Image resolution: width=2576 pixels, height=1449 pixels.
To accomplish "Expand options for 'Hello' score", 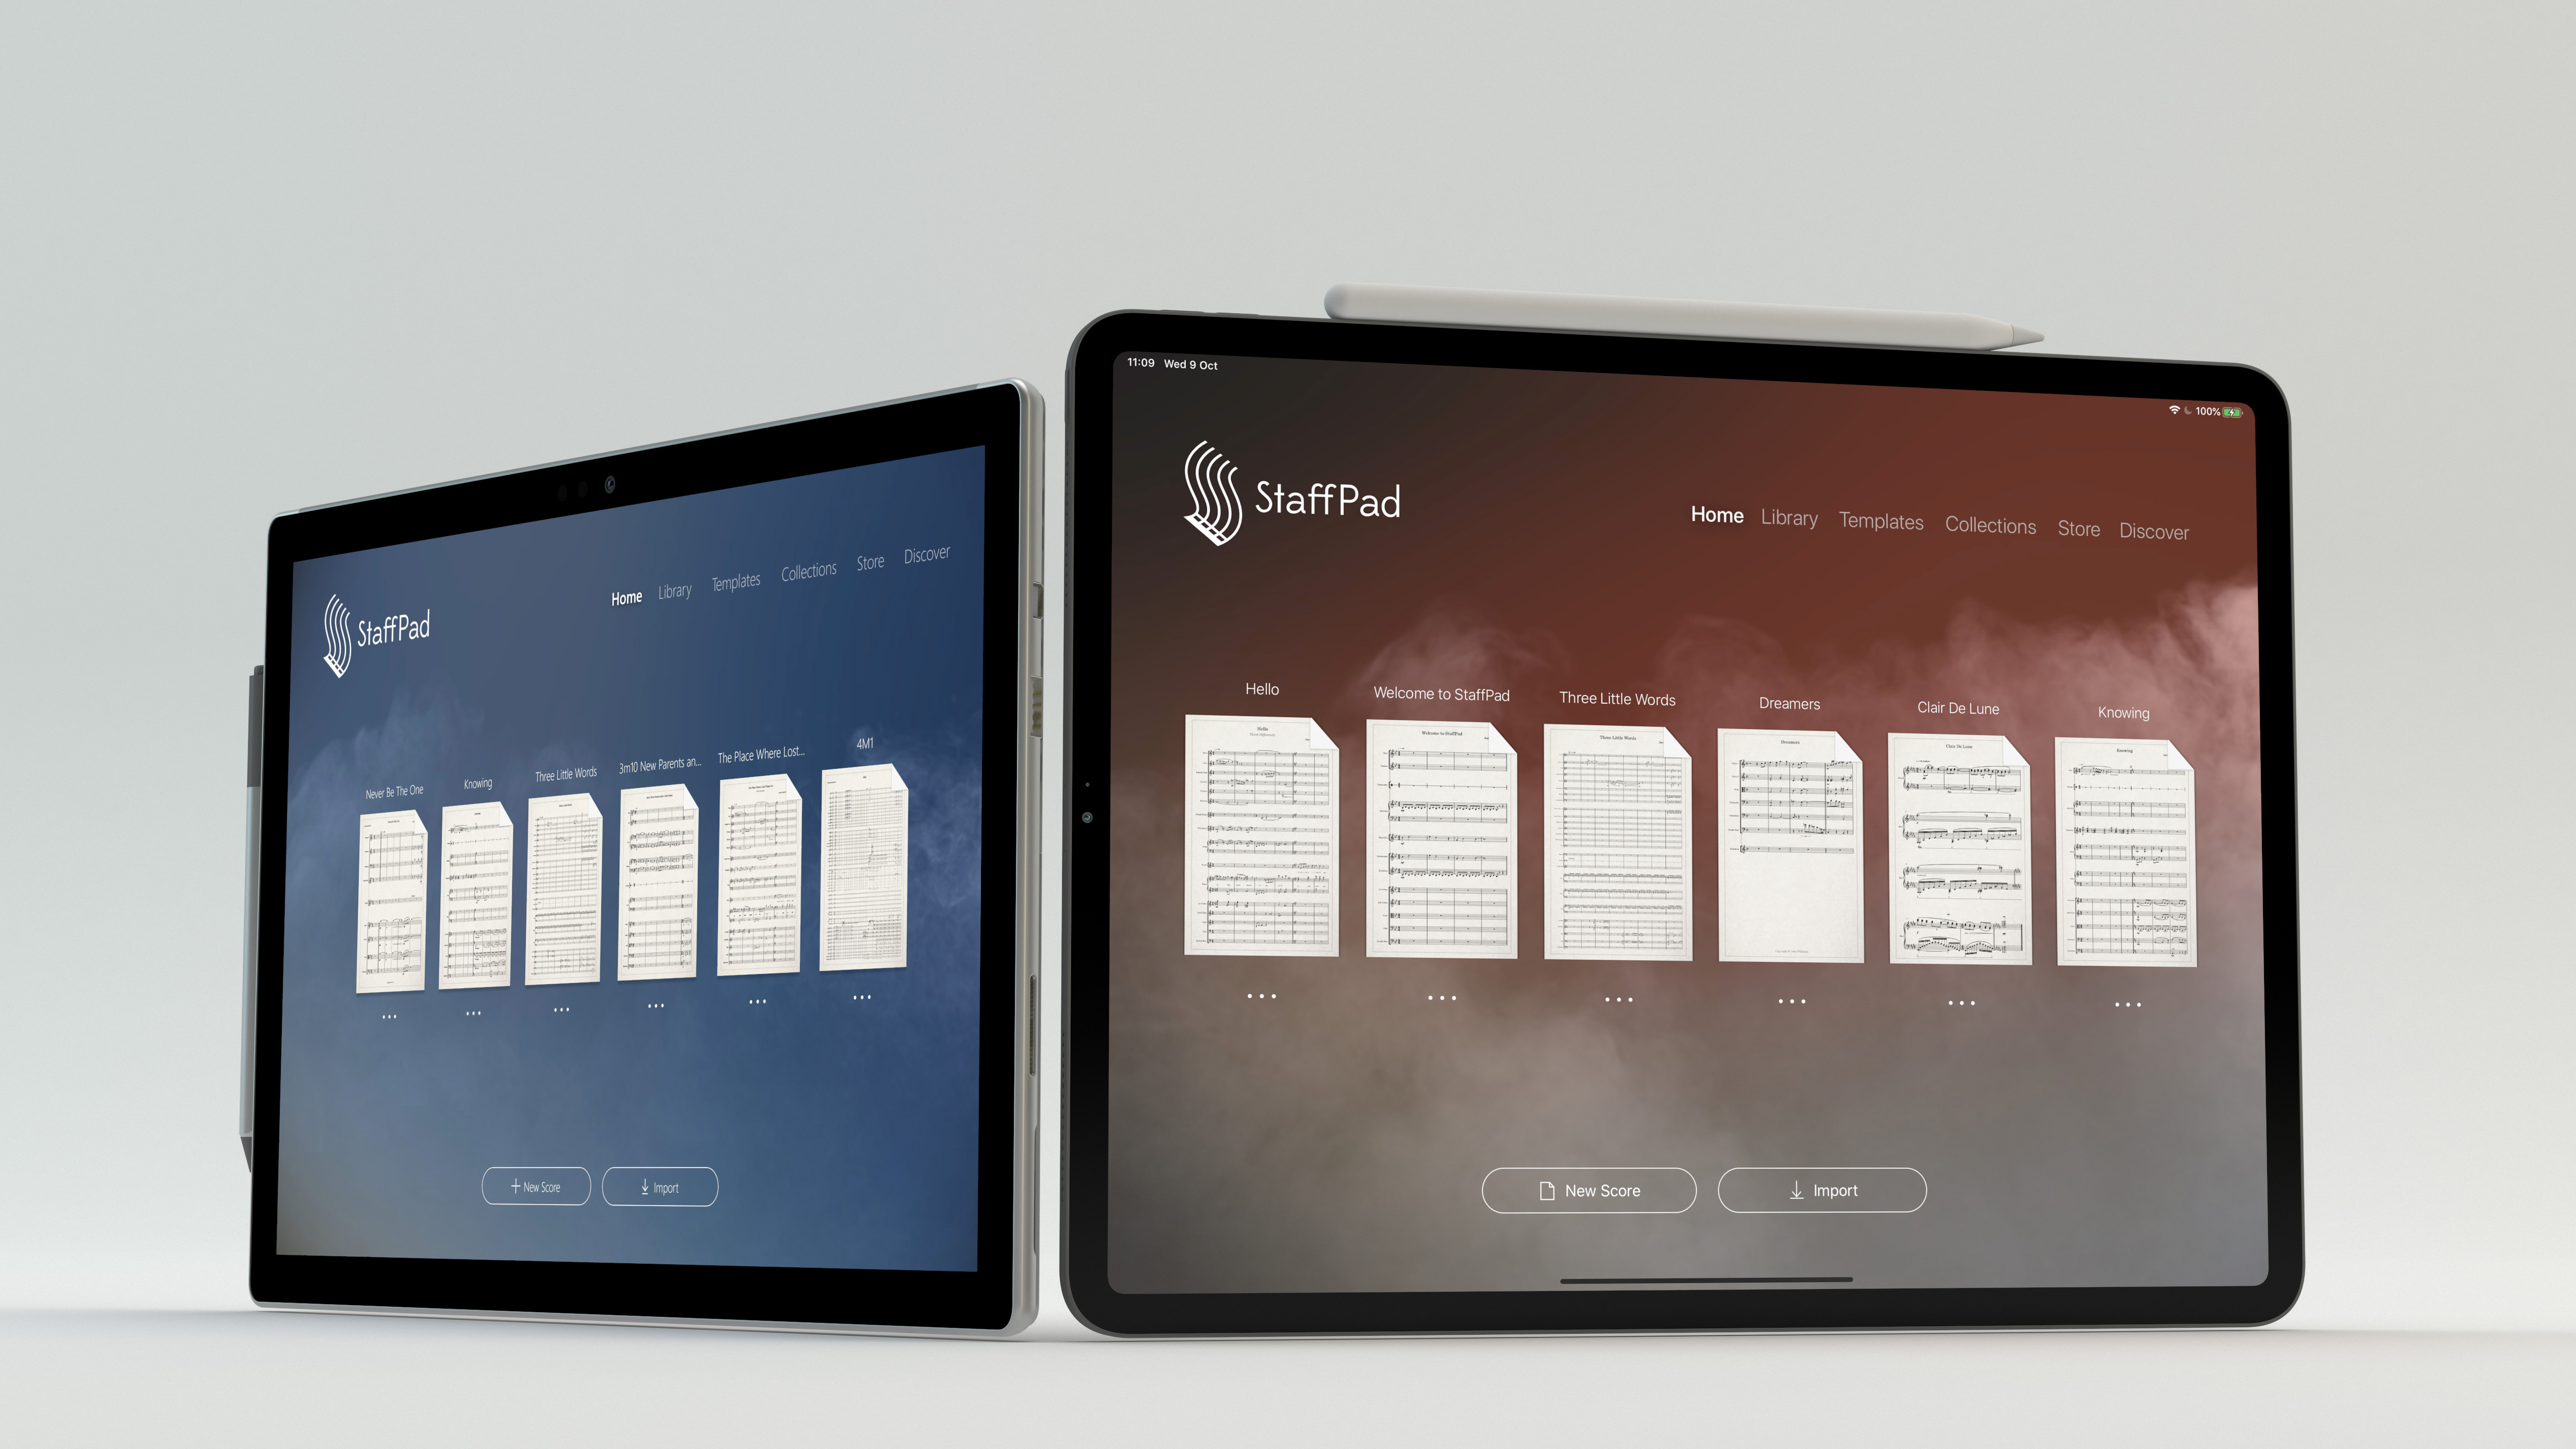I will coord(1261,1003).
